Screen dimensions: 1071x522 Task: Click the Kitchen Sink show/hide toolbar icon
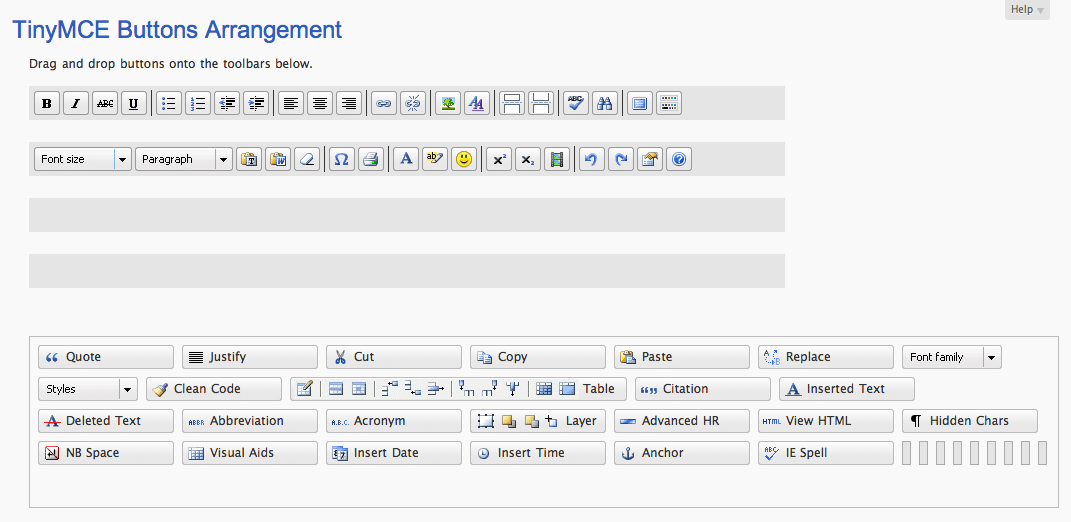pos(669,103)
